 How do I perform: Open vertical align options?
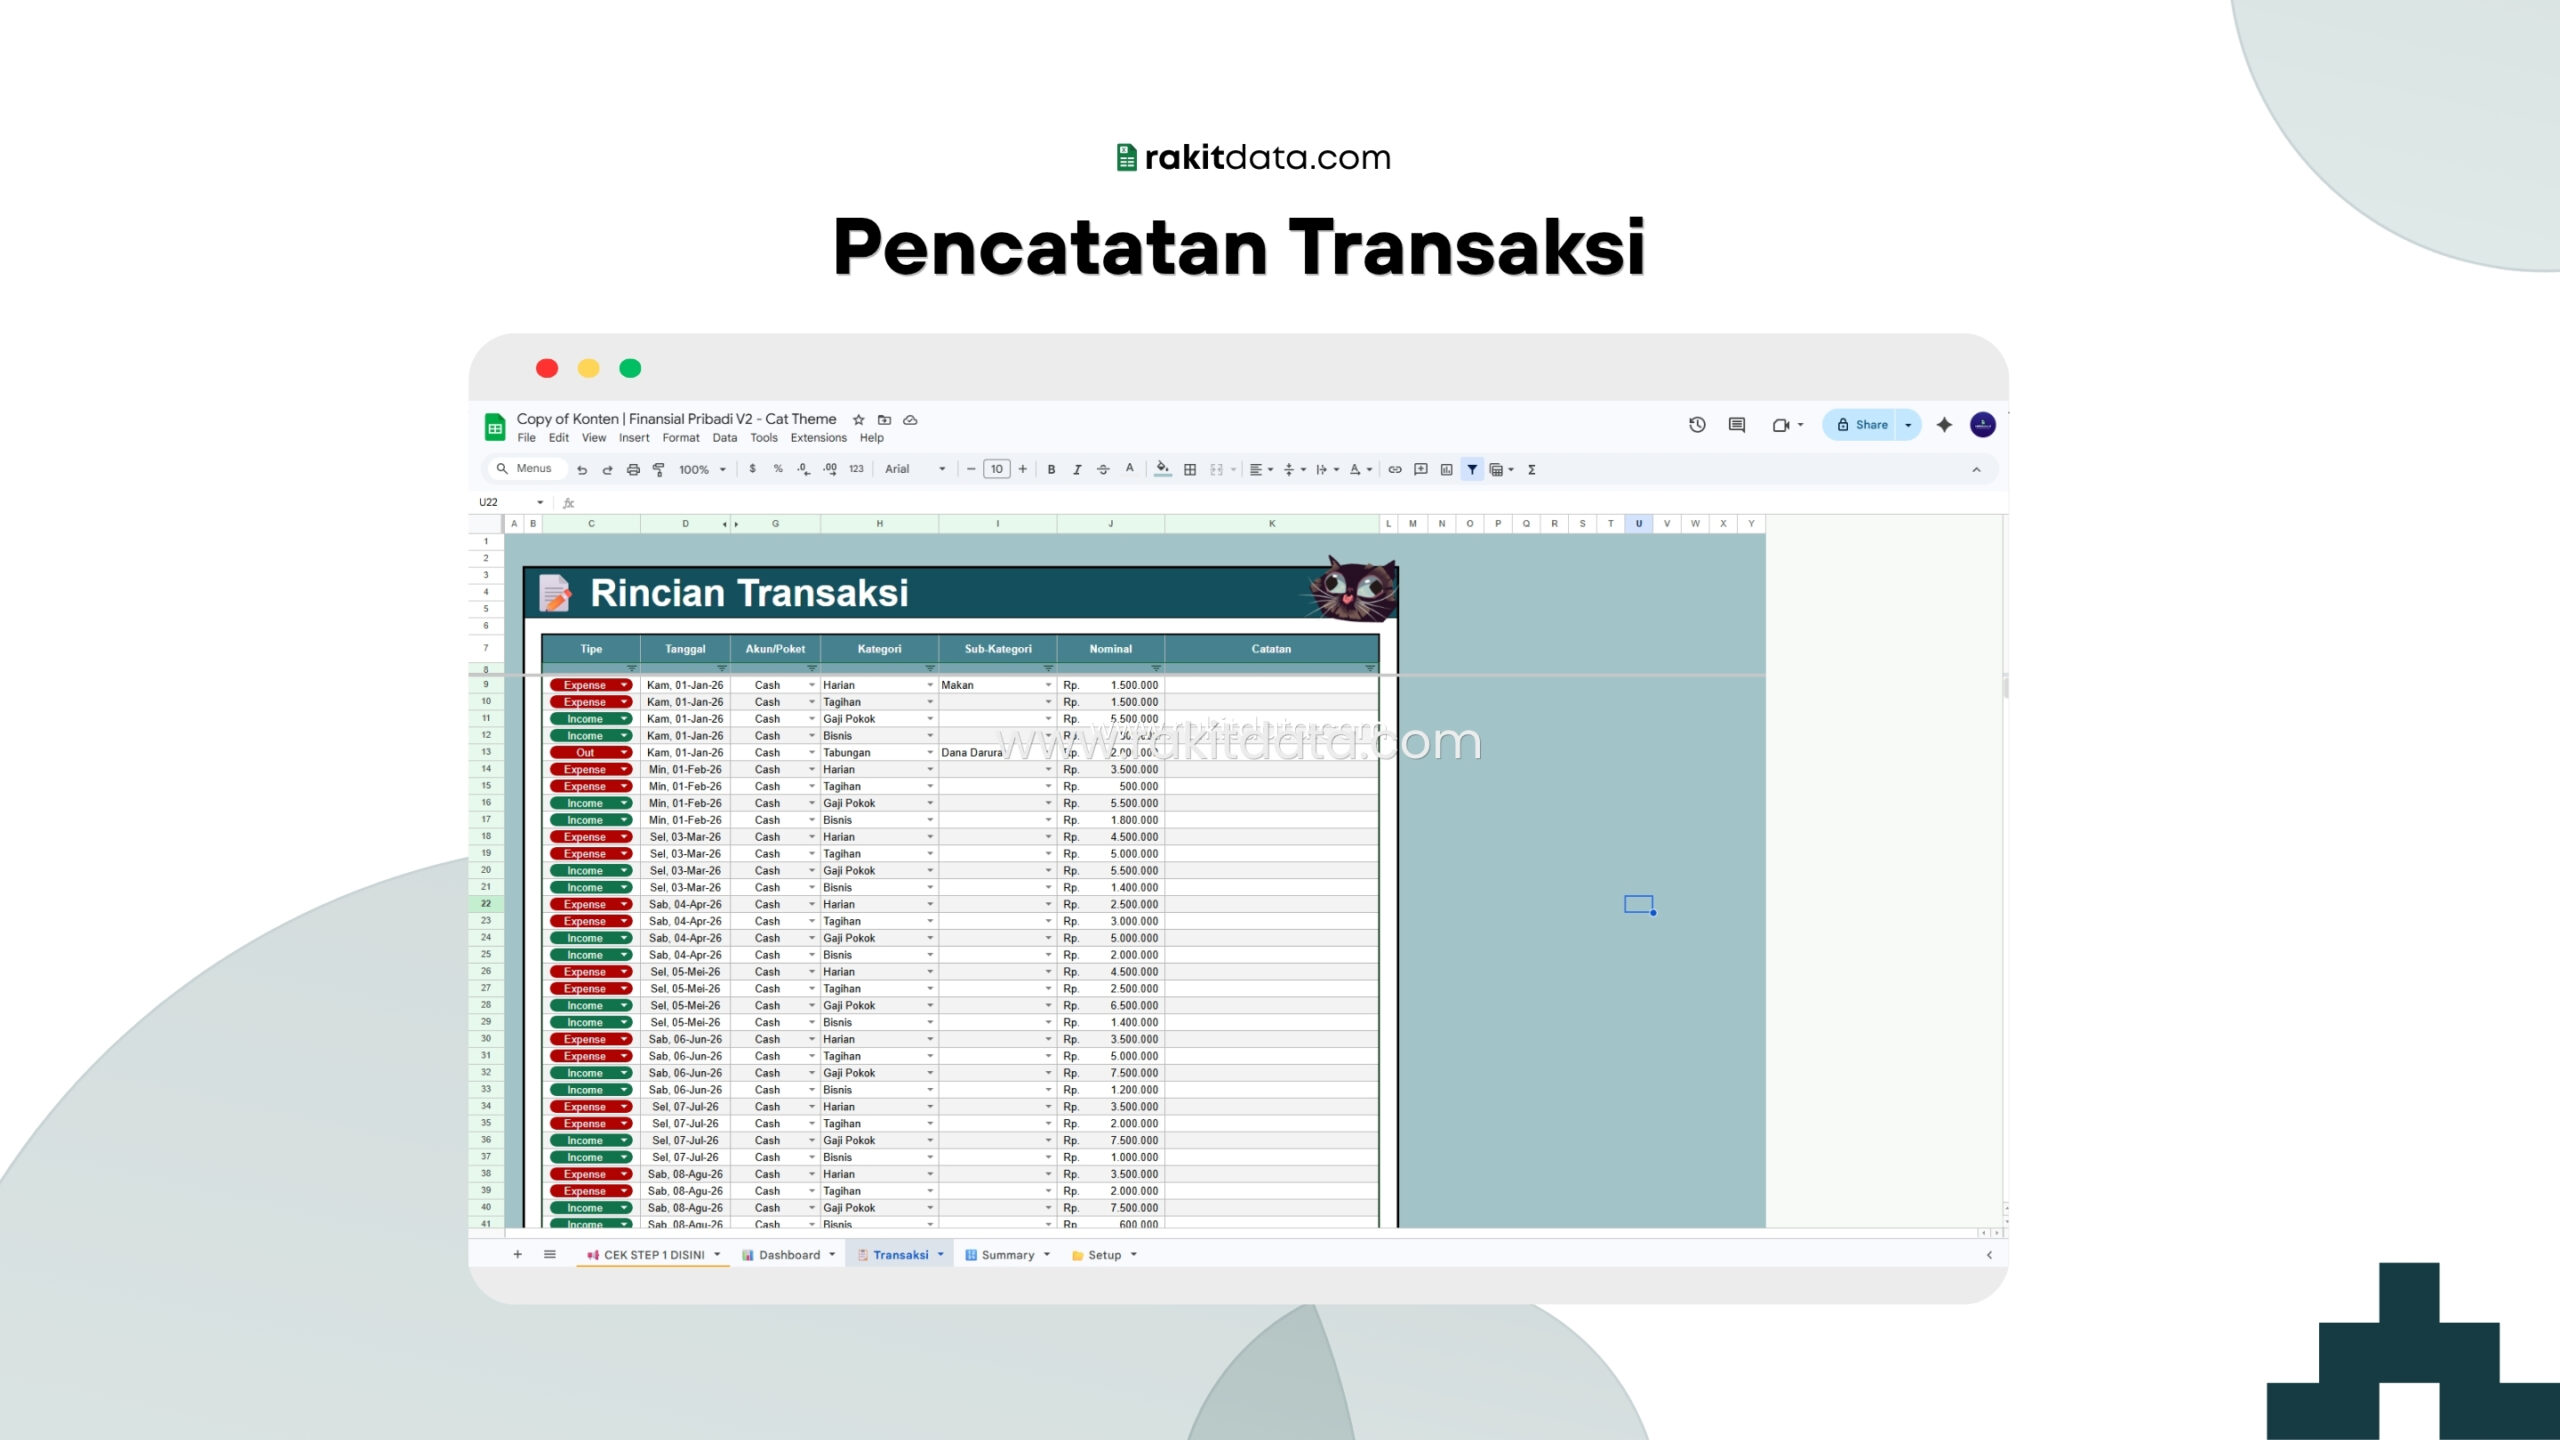pyautogui.click(x=1294, y=469)
